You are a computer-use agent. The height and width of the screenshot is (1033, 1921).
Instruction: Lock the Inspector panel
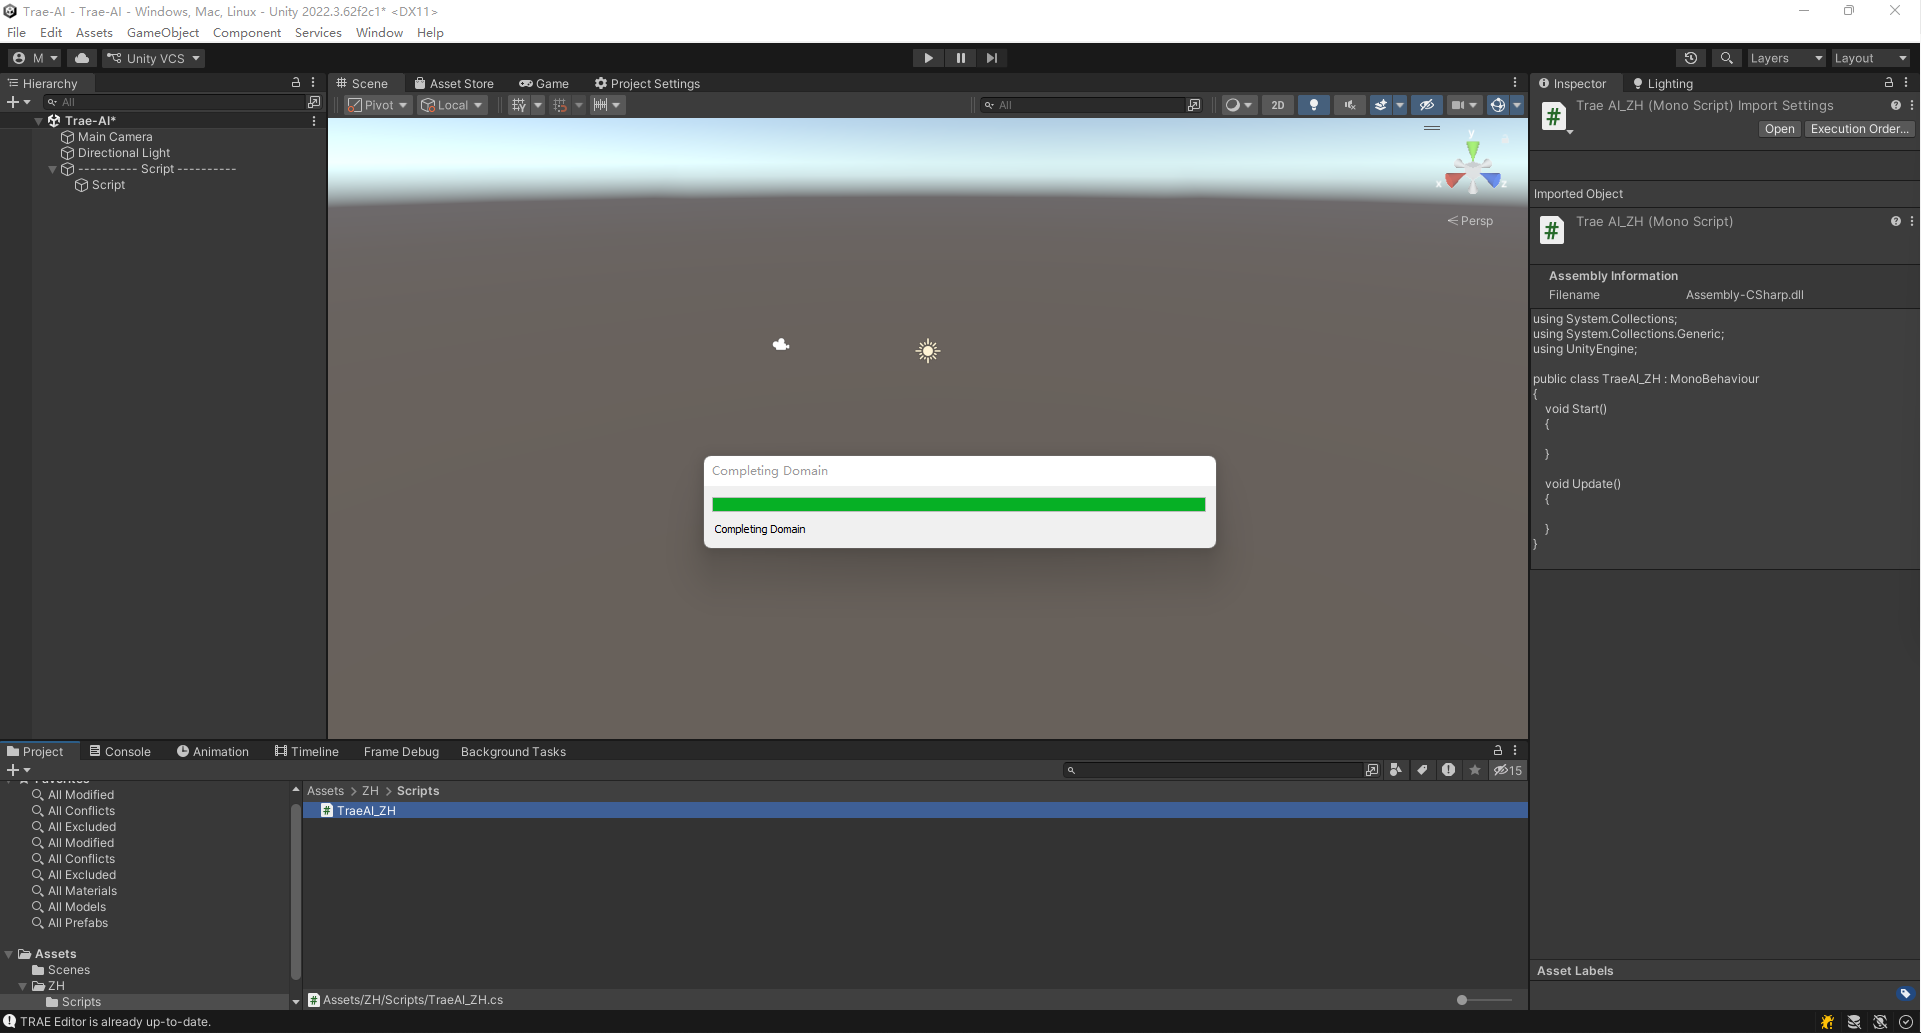click(1889, 83)
